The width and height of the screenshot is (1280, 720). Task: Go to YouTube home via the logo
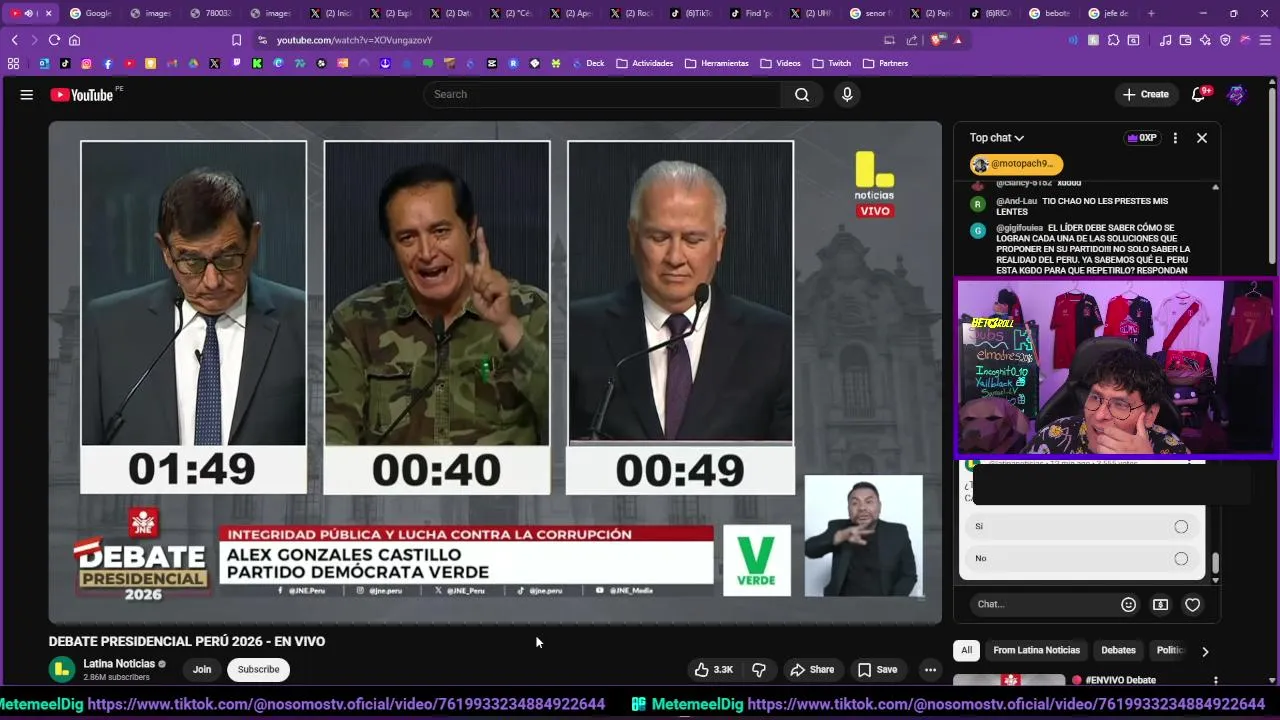tap(82, 94)
